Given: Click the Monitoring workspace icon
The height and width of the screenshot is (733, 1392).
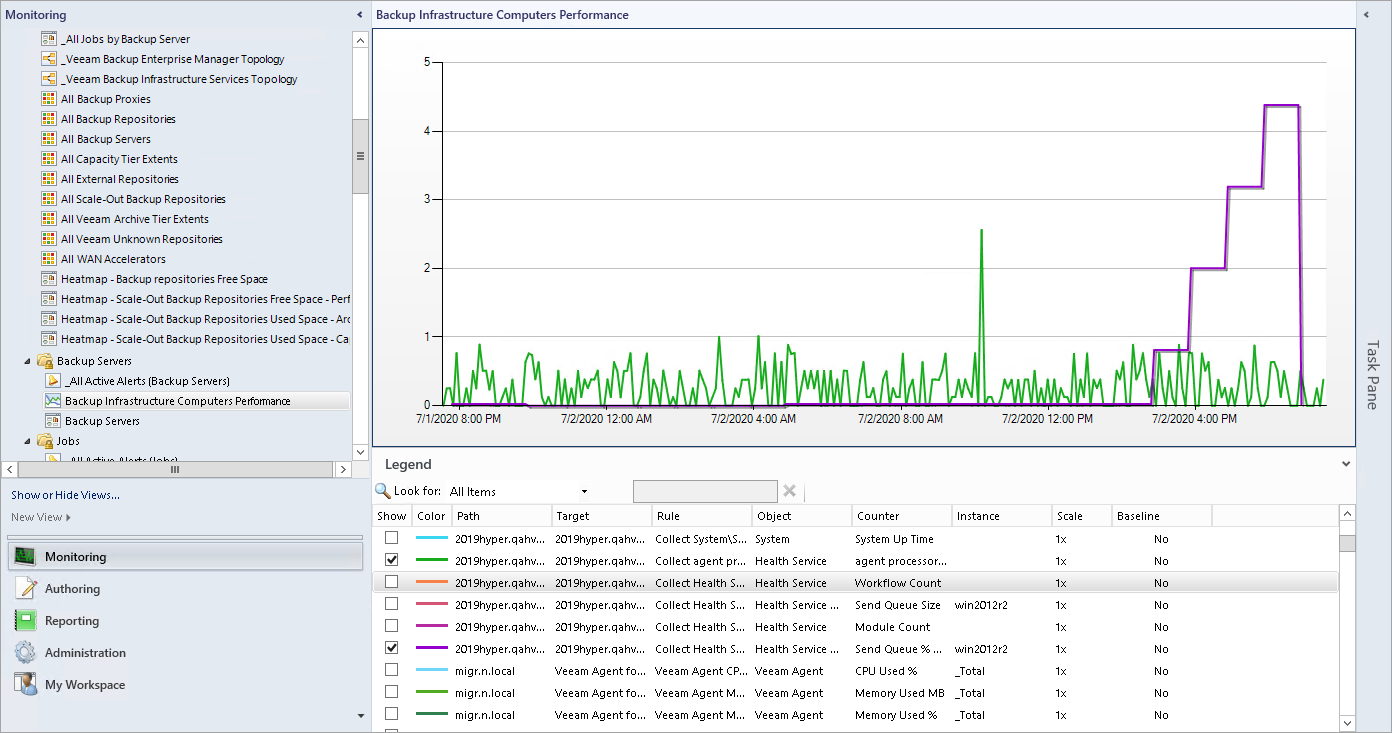Looking at the screenshot, I should (25, 557).
